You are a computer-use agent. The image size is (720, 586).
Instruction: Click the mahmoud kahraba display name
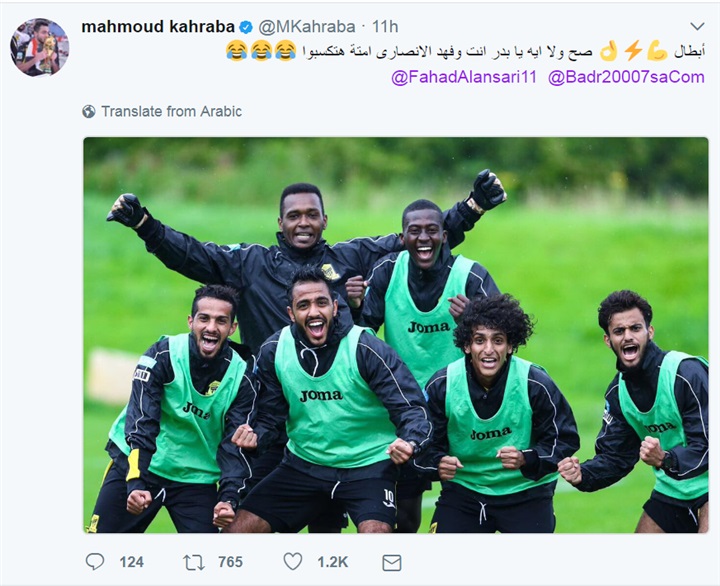click(x=158, y=27)
